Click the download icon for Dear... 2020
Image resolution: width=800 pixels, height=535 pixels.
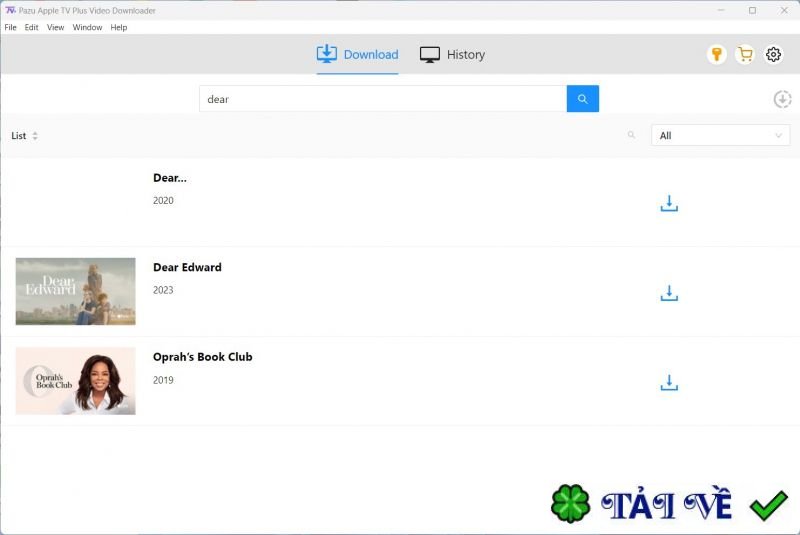tap(669, 203)
